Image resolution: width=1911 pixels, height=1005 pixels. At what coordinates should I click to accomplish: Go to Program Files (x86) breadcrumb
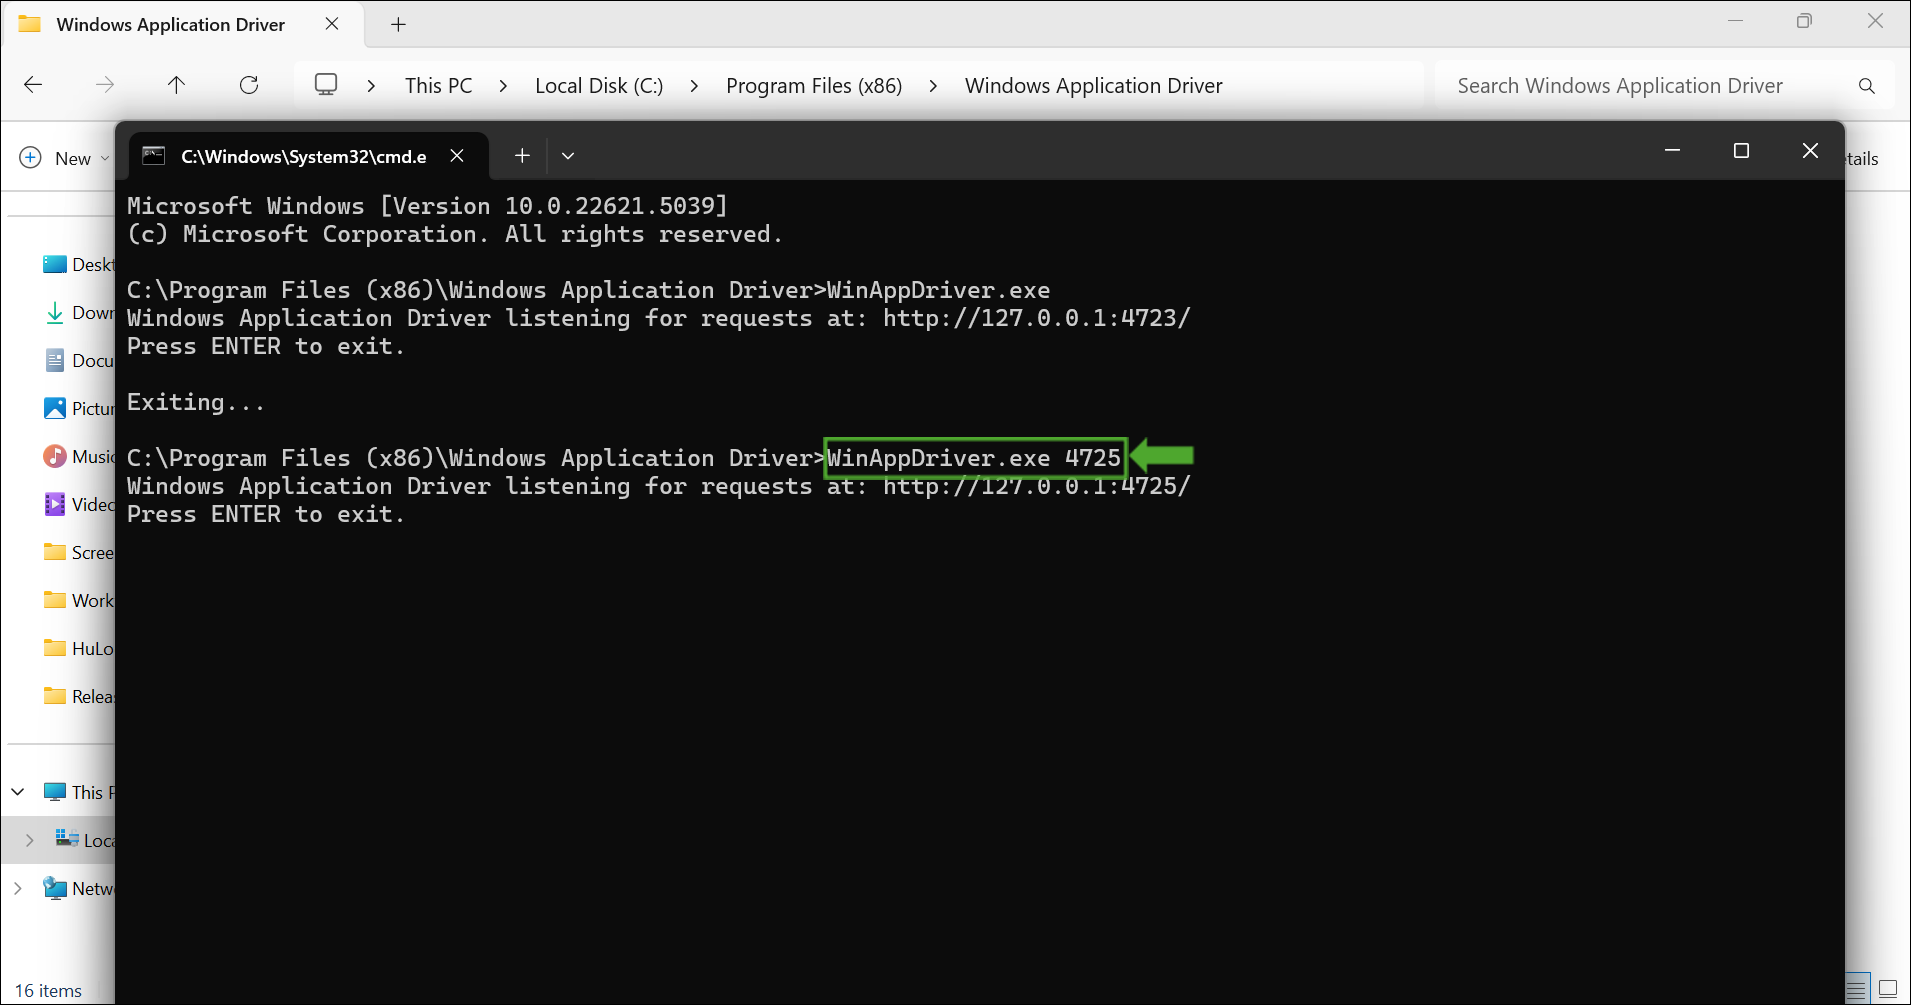(x=813, y=86)
